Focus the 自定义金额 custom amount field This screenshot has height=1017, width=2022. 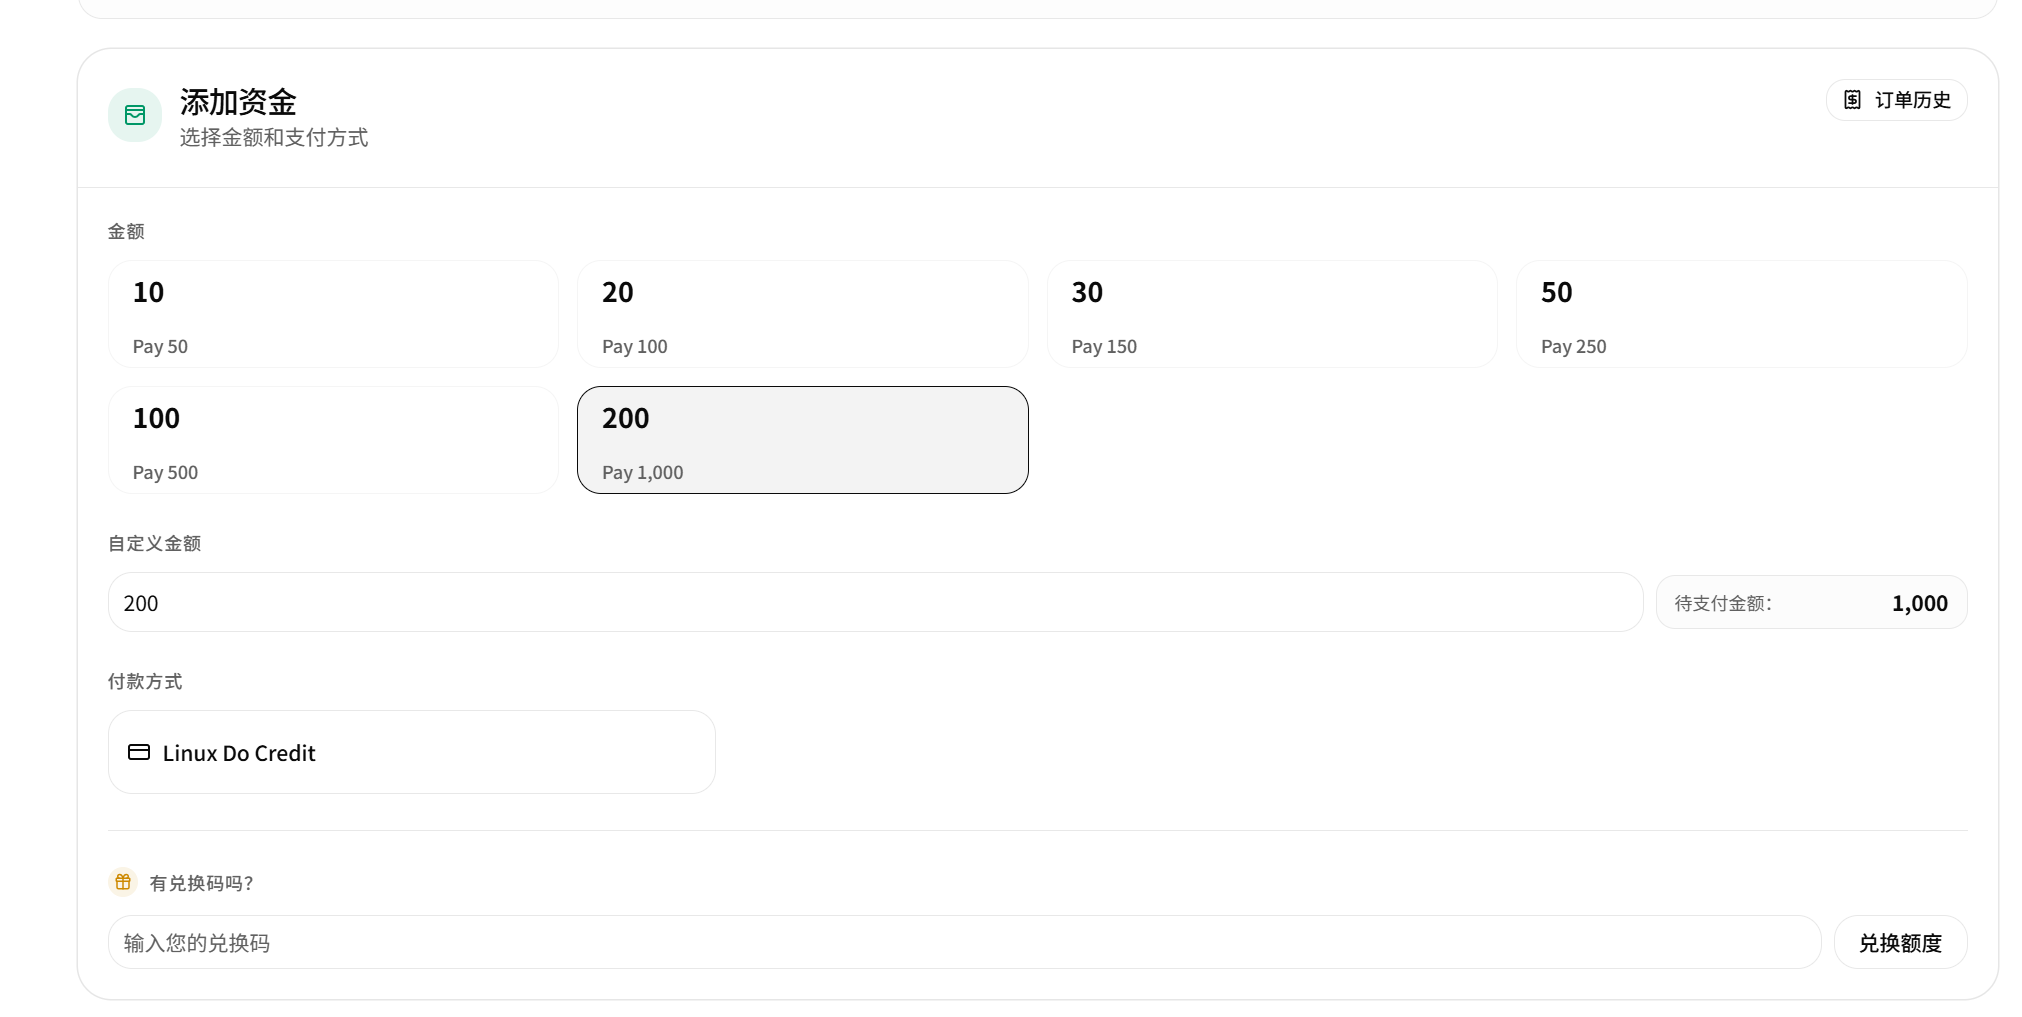pos(875,602)
